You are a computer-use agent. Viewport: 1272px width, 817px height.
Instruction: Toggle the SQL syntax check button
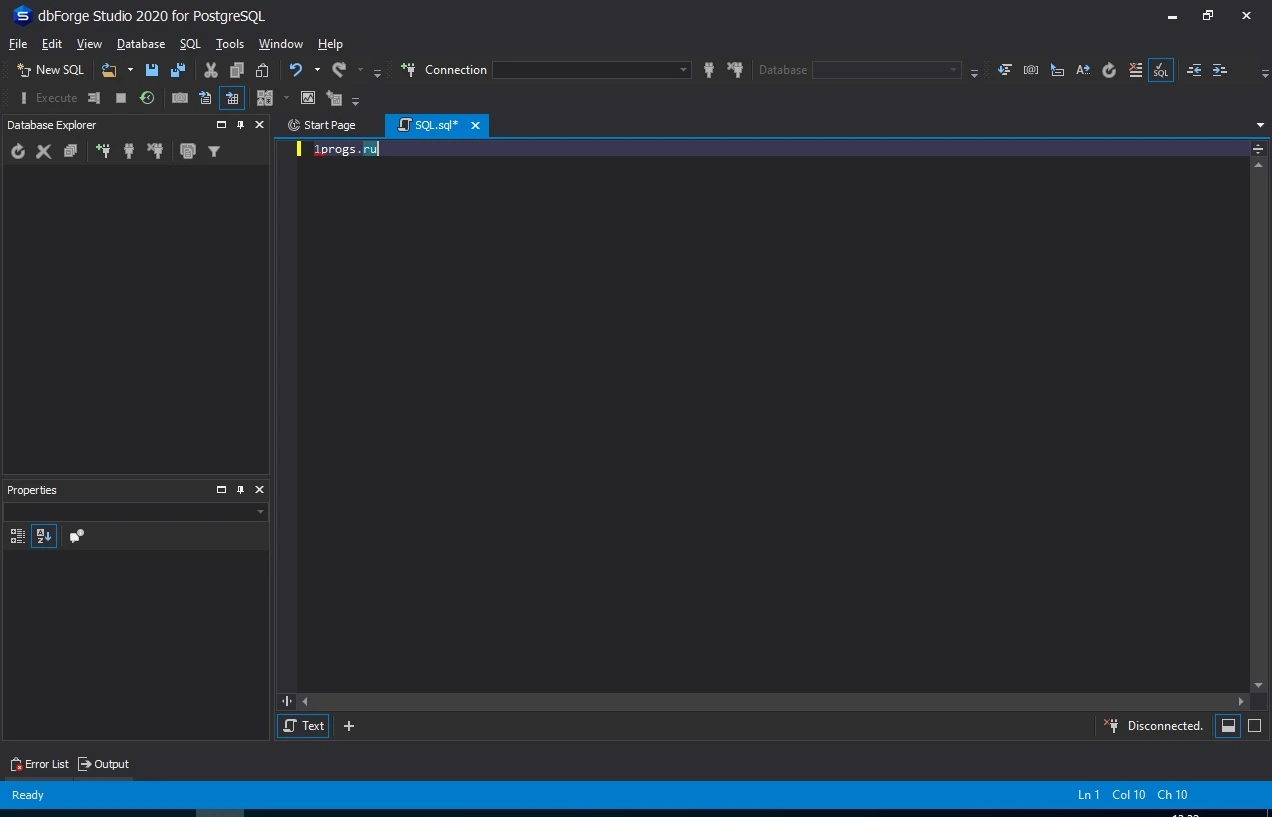click(x=1161, y=70)
